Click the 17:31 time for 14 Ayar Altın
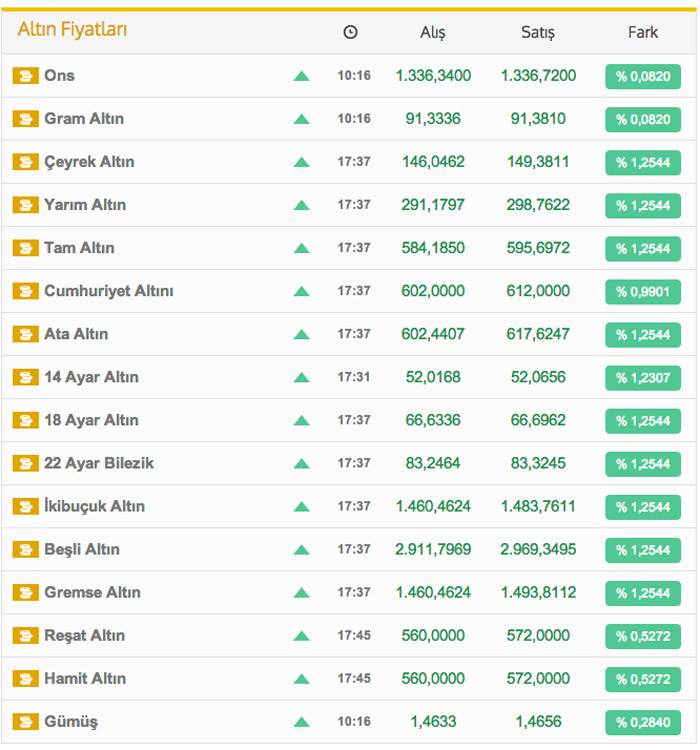 pyautogui.click(x=354, y=377)
